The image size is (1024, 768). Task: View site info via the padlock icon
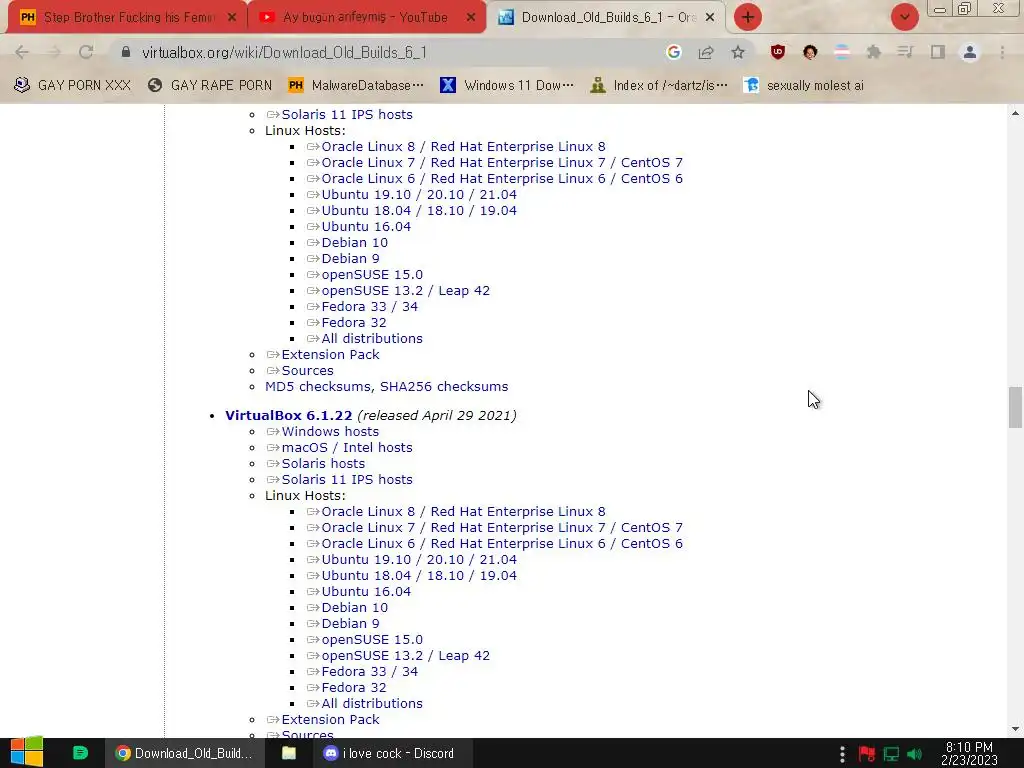(x=126, y=52)
